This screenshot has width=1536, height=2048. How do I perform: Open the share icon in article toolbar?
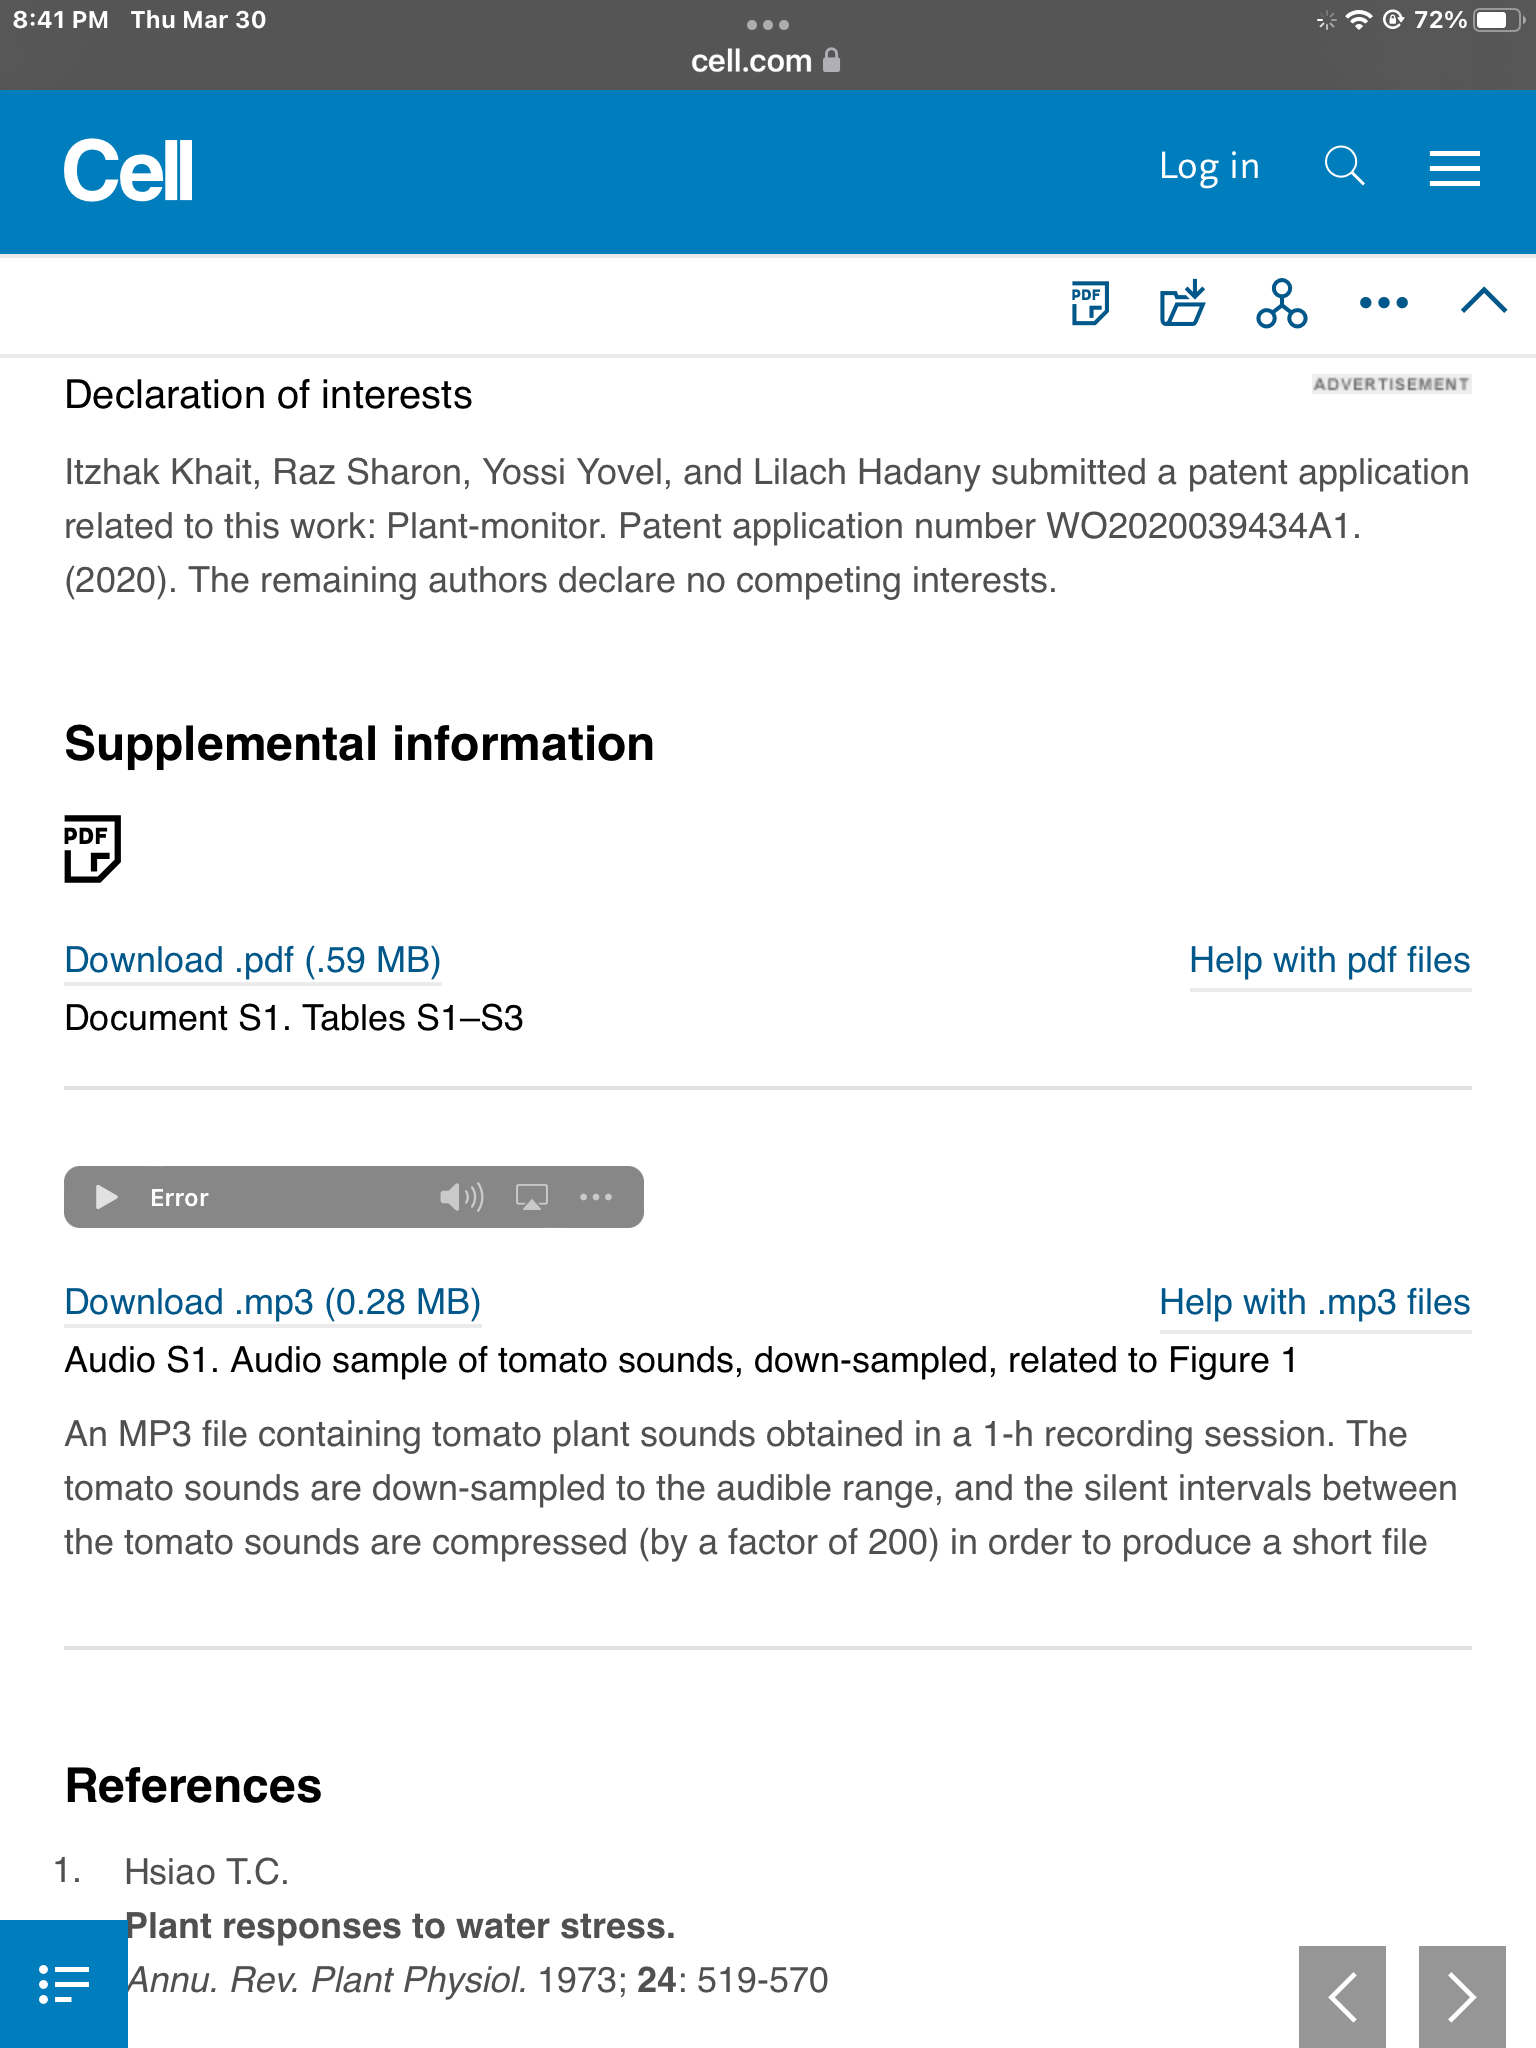tap(1281, 302)
